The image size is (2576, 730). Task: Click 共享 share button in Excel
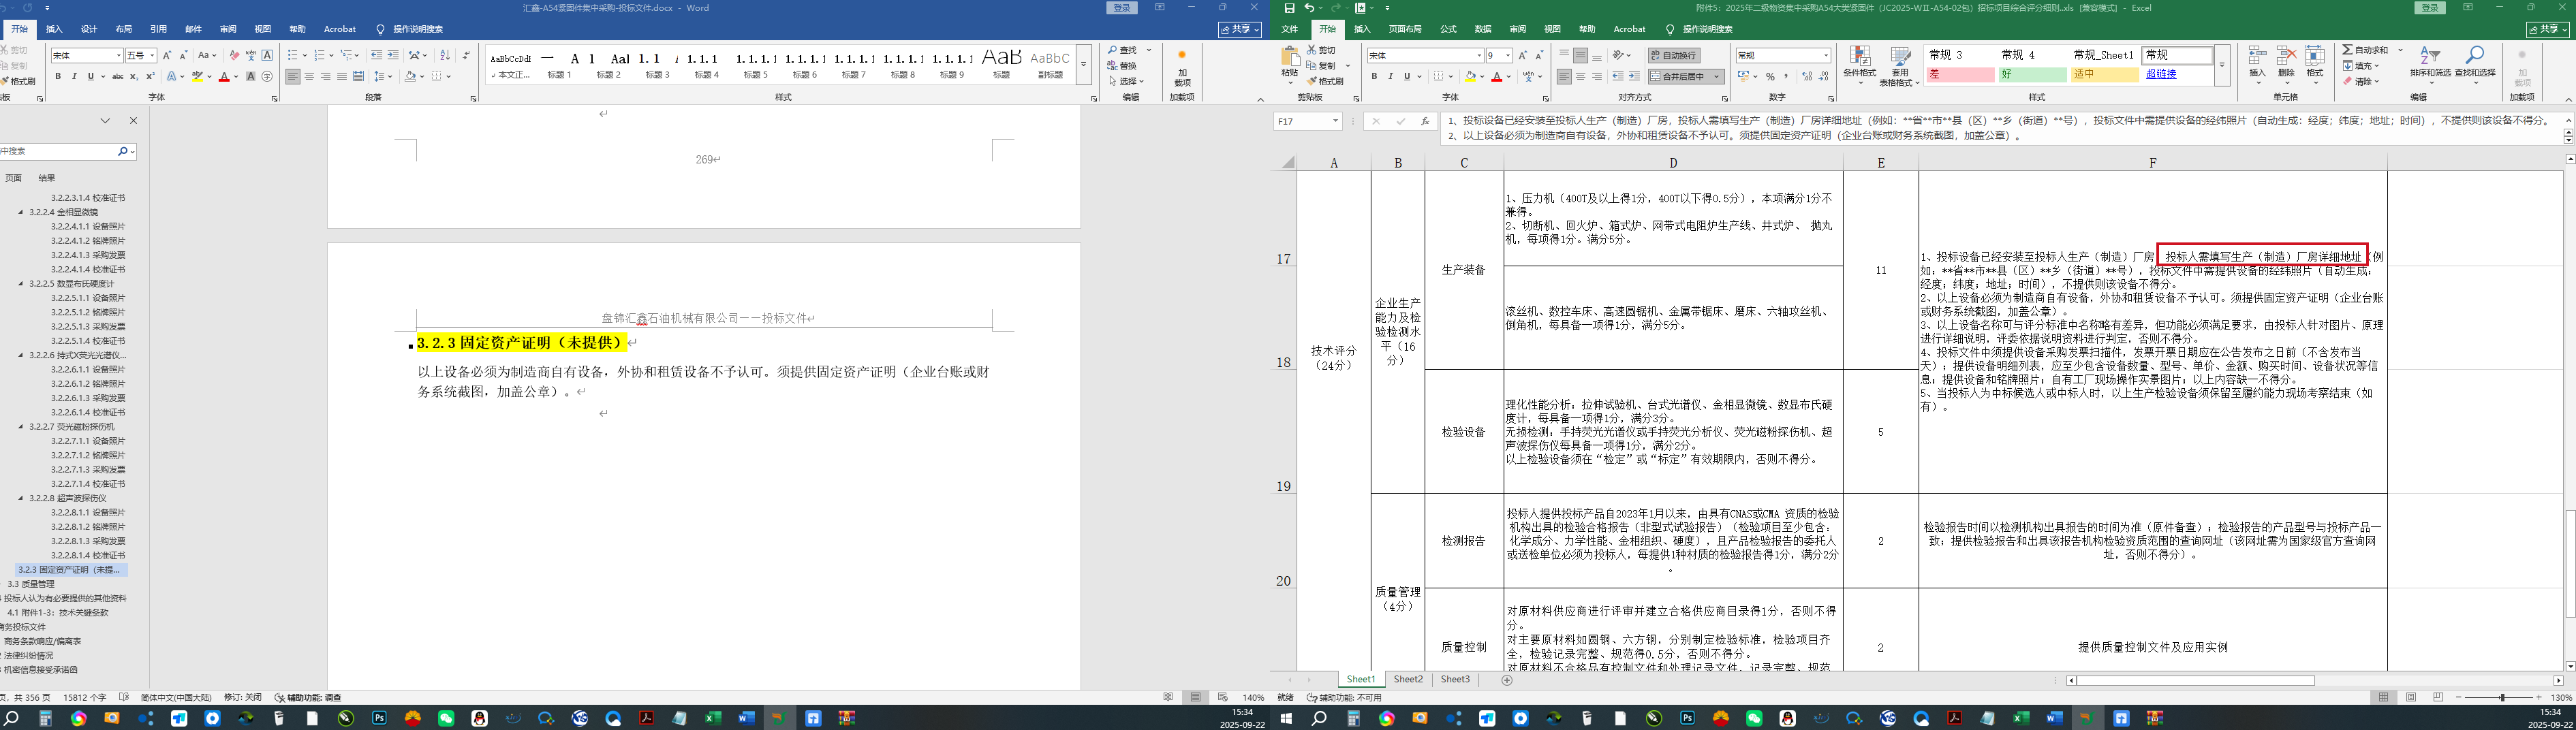(2546, 29)
